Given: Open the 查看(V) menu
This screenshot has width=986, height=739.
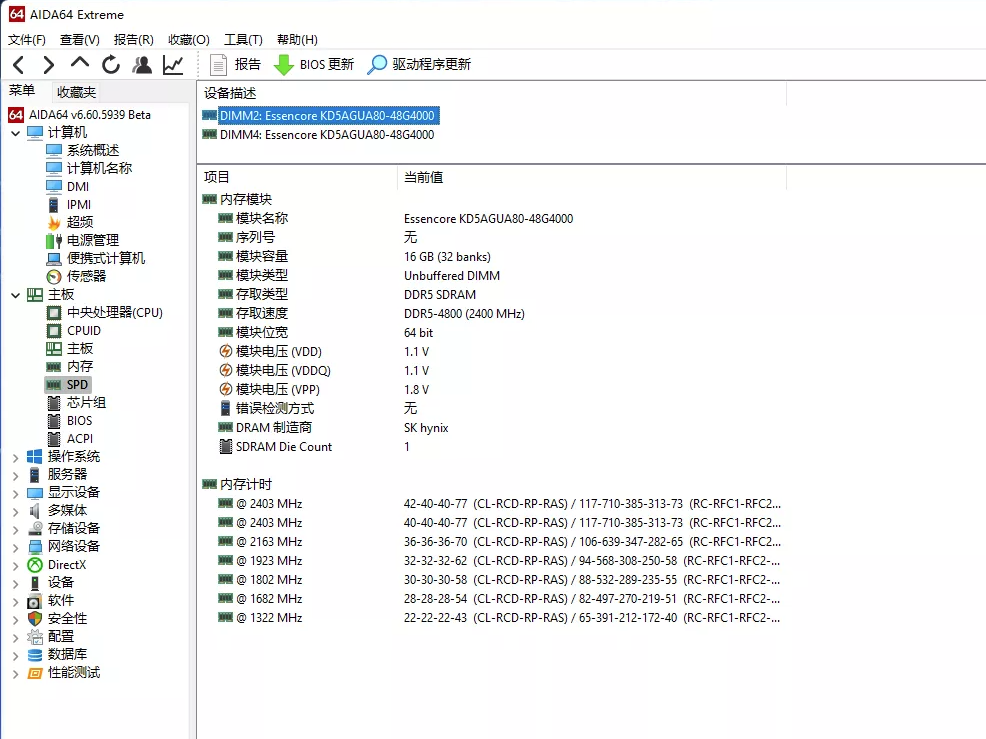Looking at the screenshot, I should click(79, 40).
